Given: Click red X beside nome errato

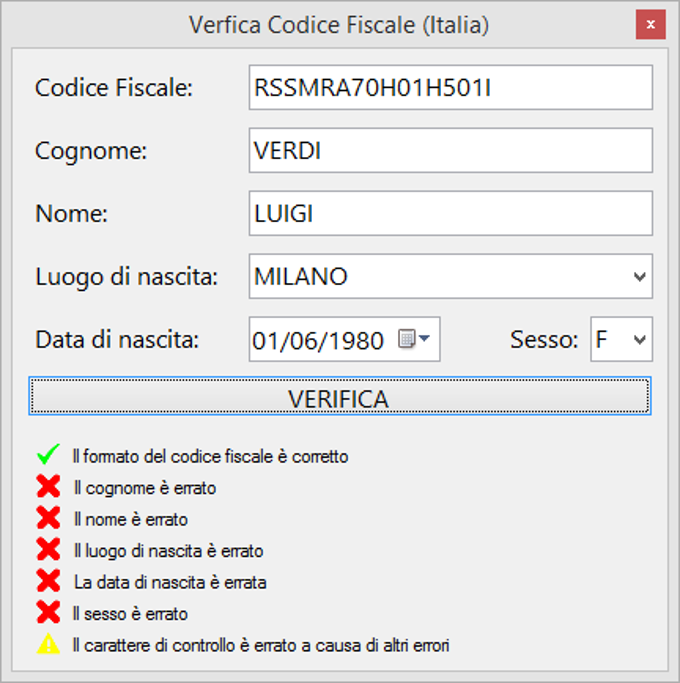Looking at the screenshot, I should (x=48, y=518).
